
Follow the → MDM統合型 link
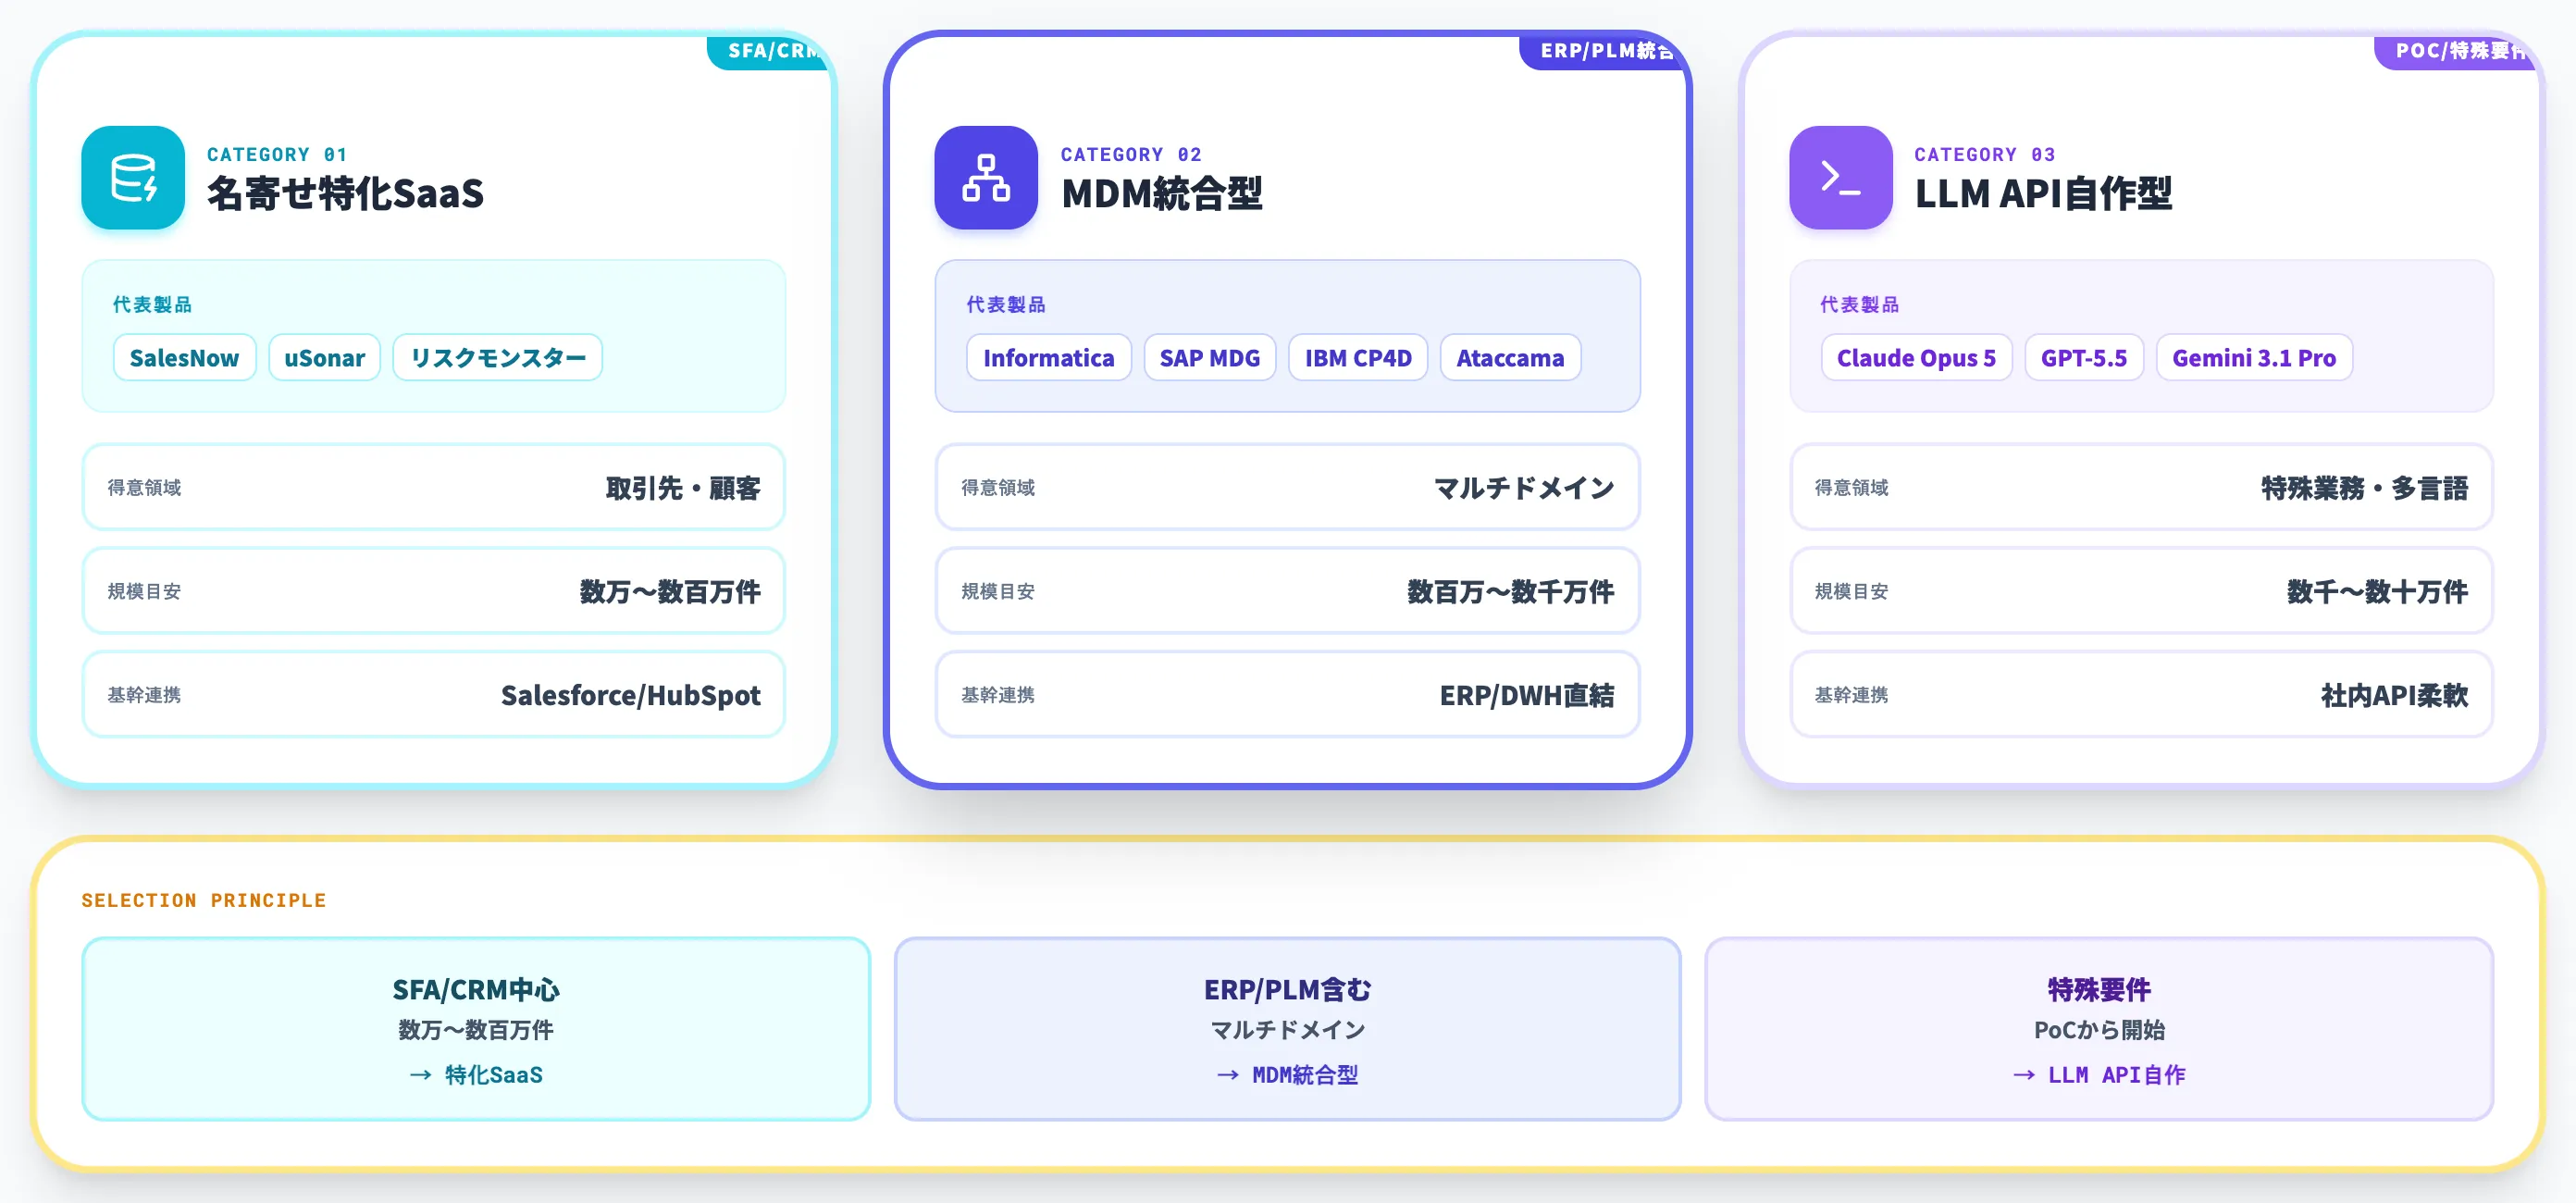coord(1287,1075)
